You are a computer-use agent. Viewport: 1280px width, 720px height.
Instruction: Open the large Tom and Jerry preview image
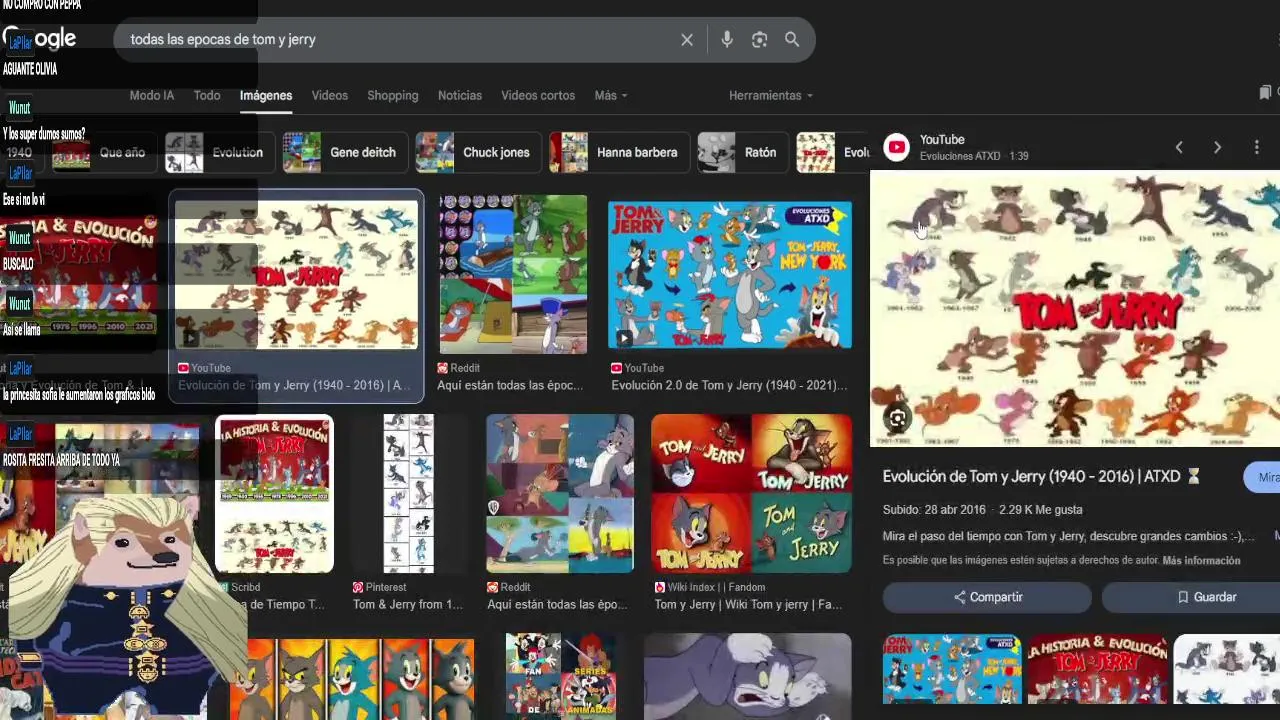[1075, 308]
